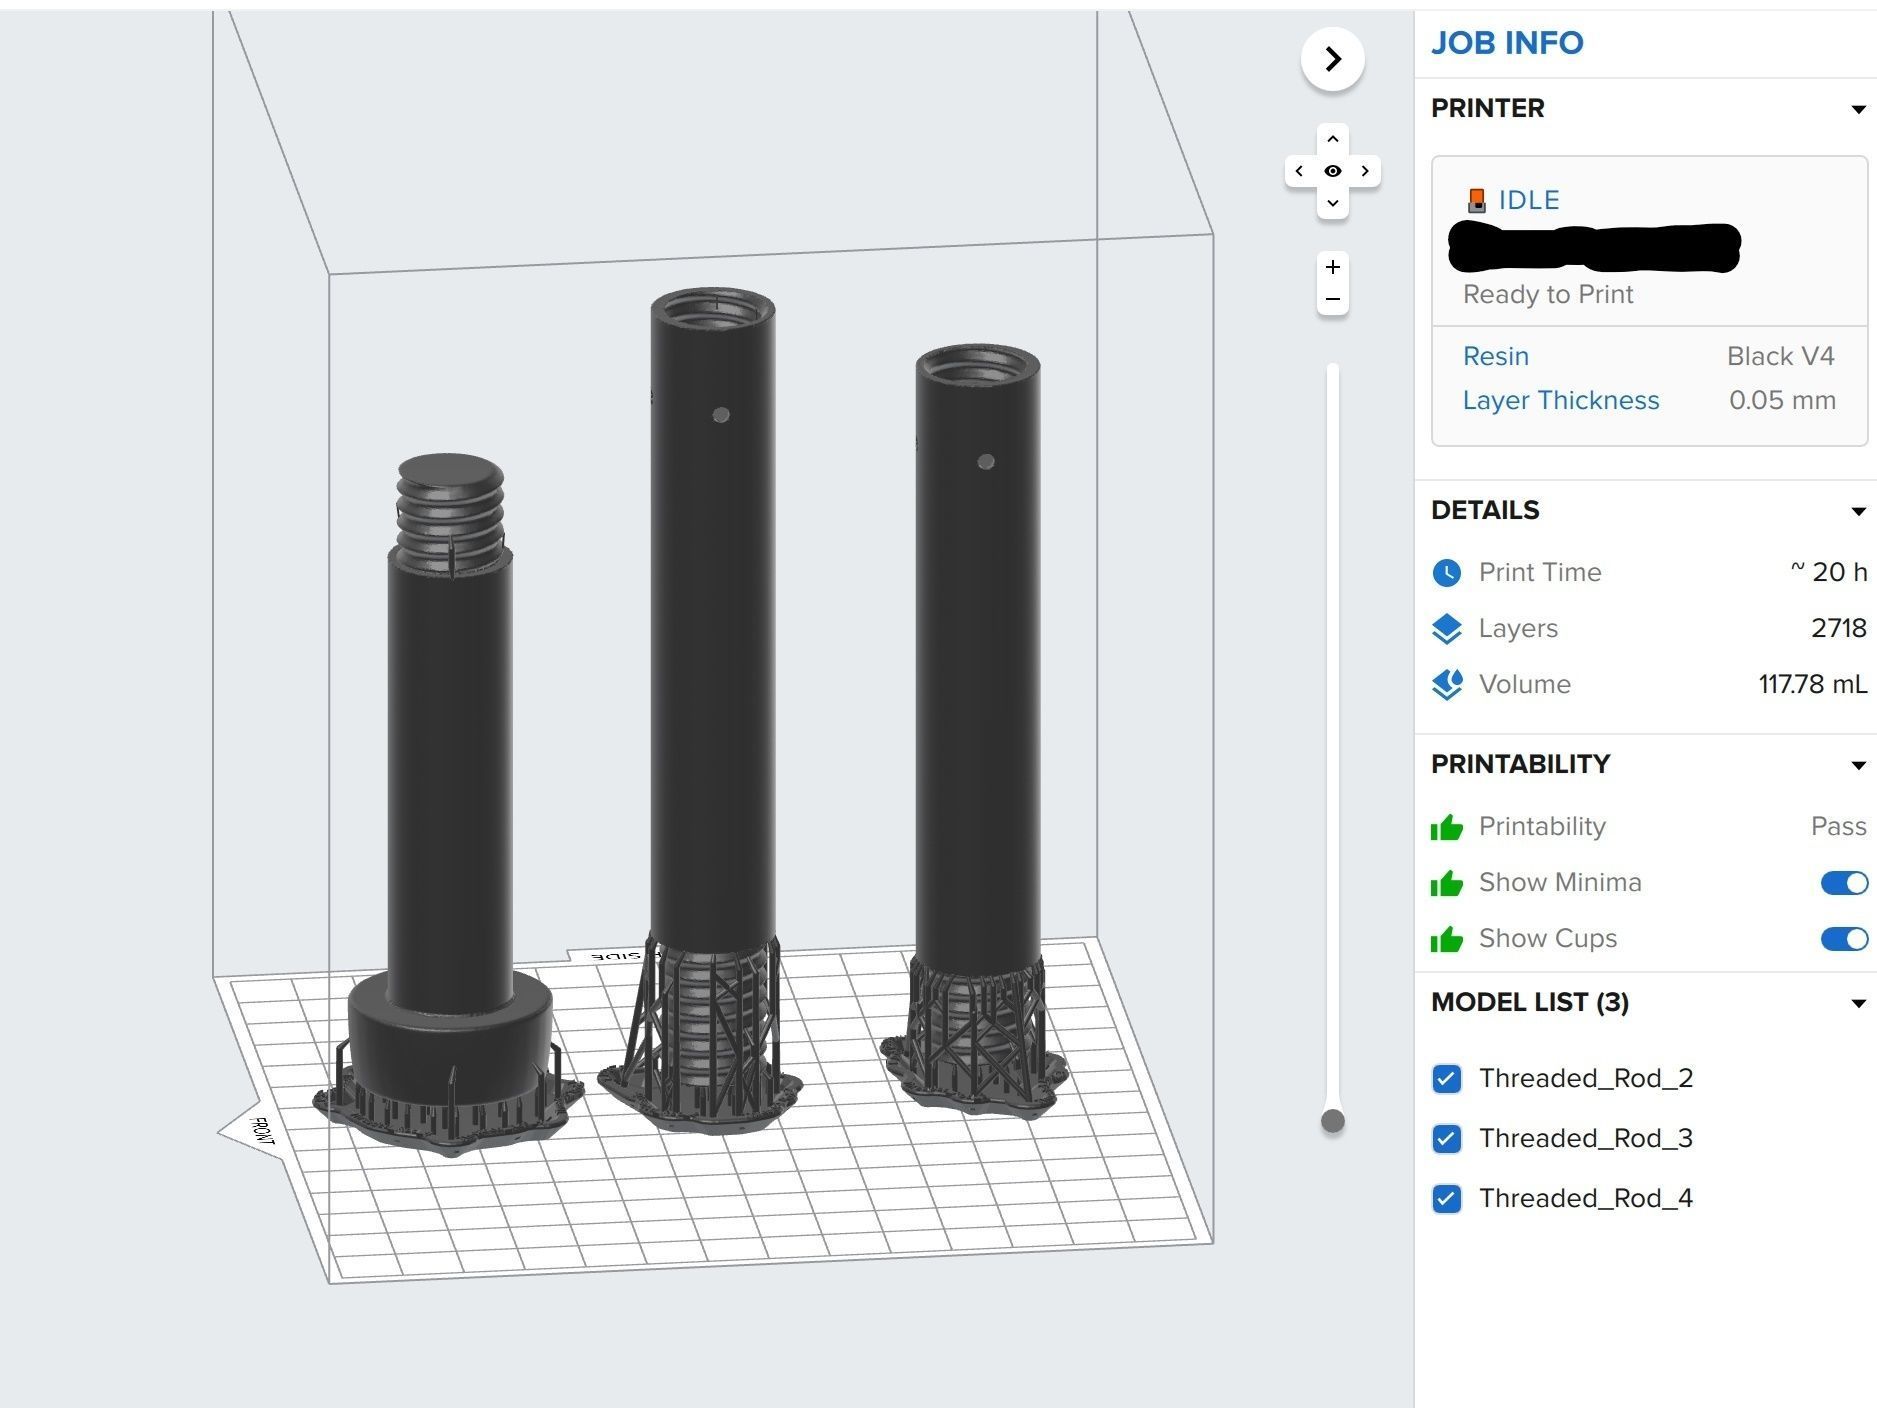This screenshot has width=1877, height=1408.
Task: Click the orange printer status icon
Action: pyautogui.click(x=1477, y=200)
